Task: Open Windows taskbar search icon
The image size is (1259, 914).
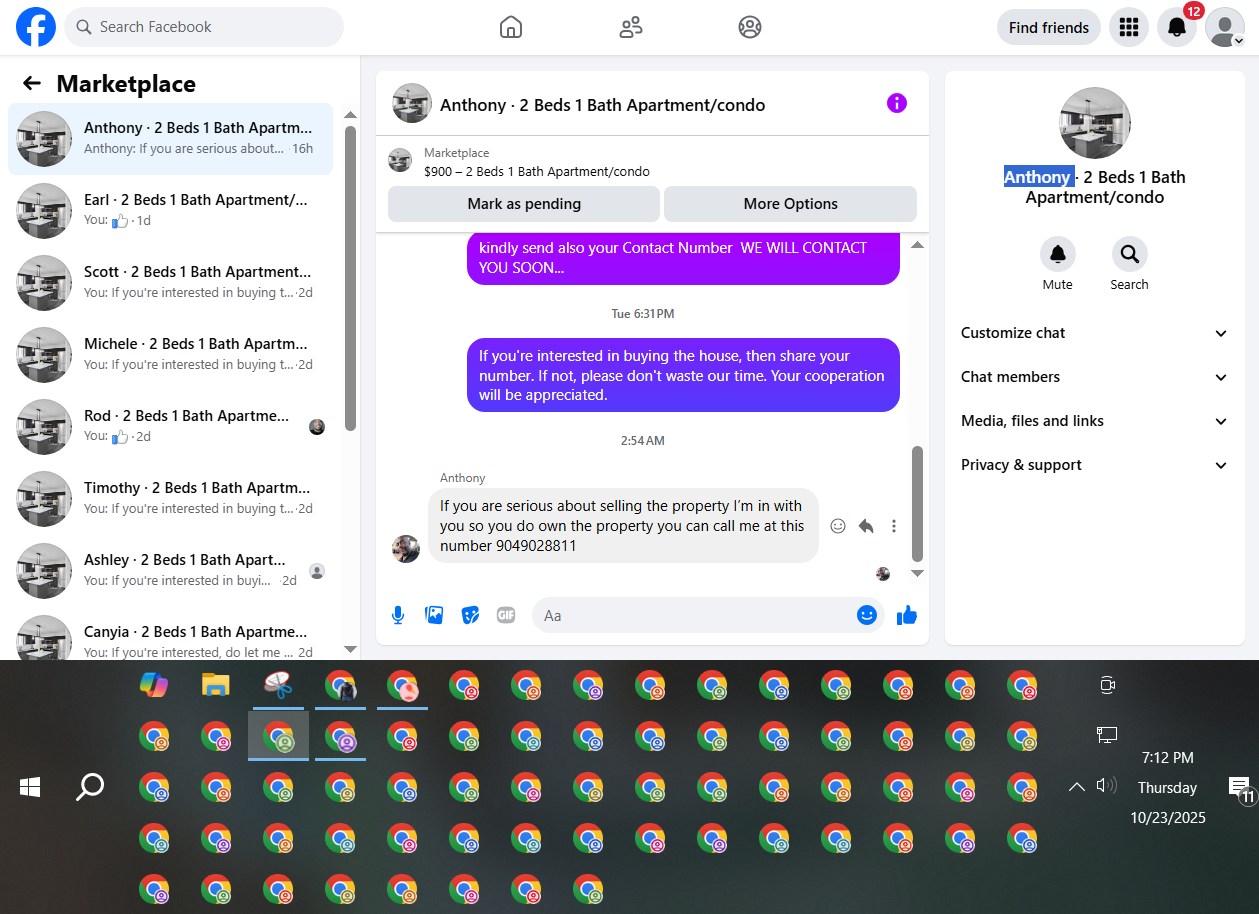Action: 90,788
